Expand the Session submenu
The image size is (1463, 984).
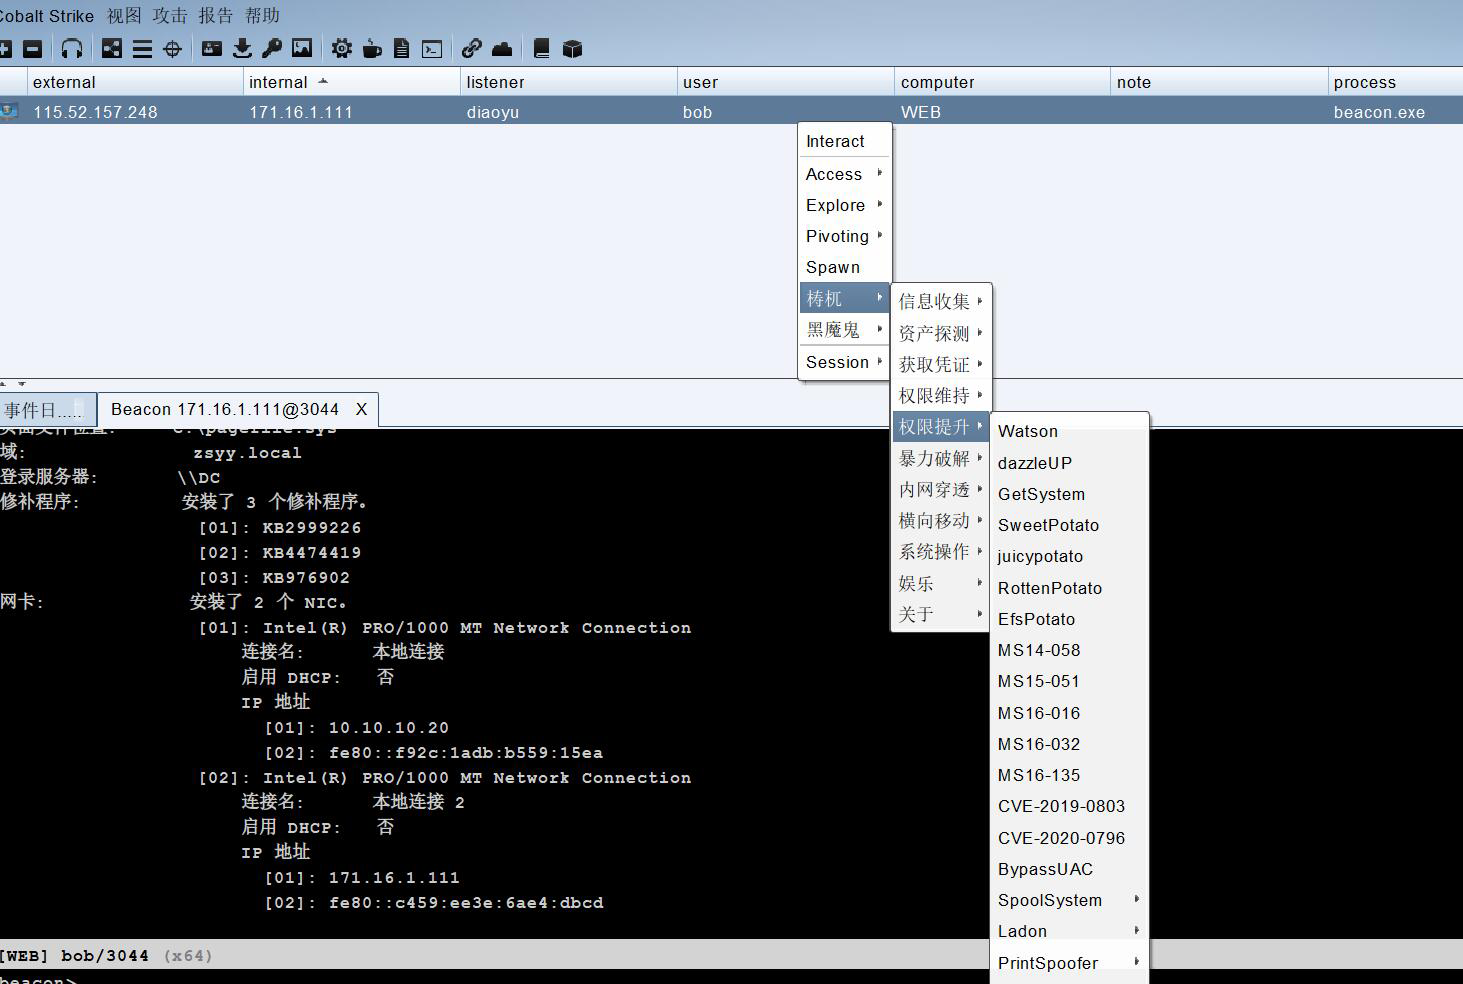pos(844,362)
